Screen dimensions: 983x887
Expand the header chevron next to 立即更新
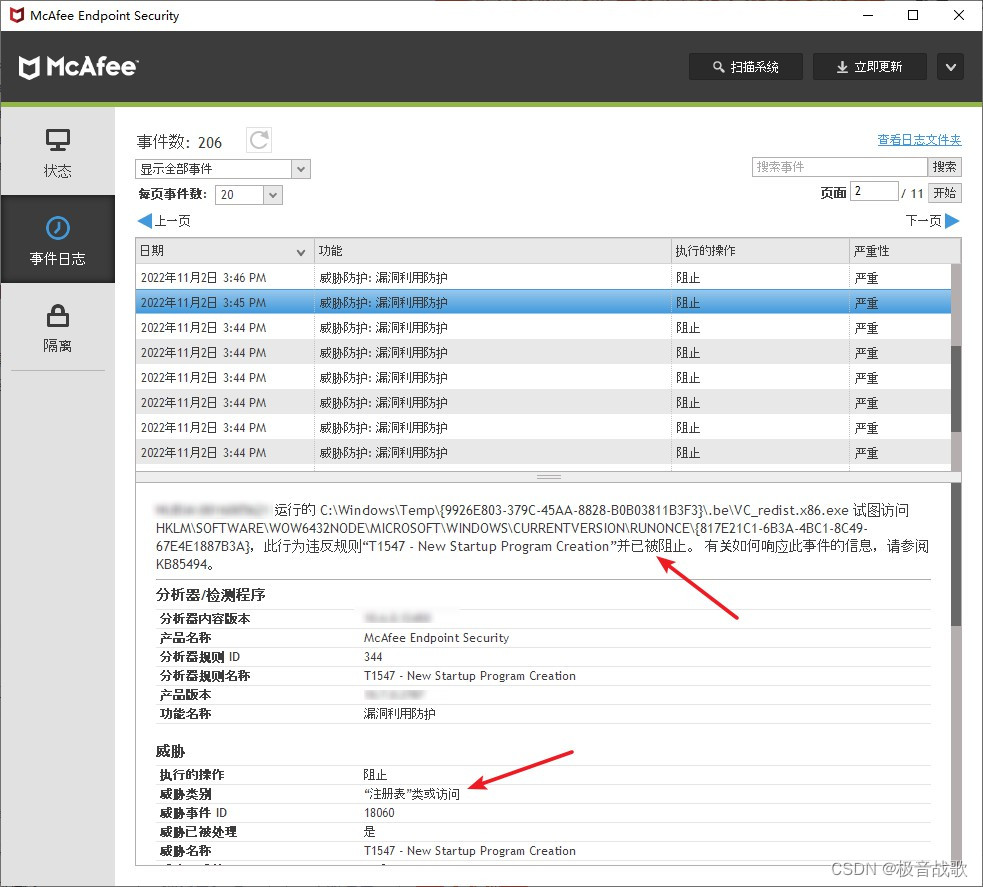949,66
